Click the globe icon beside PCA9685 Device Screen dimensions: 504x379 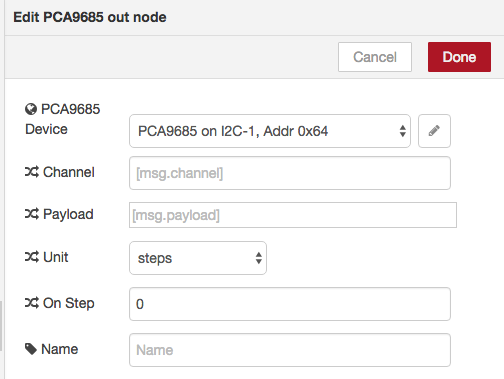point(31,109)
